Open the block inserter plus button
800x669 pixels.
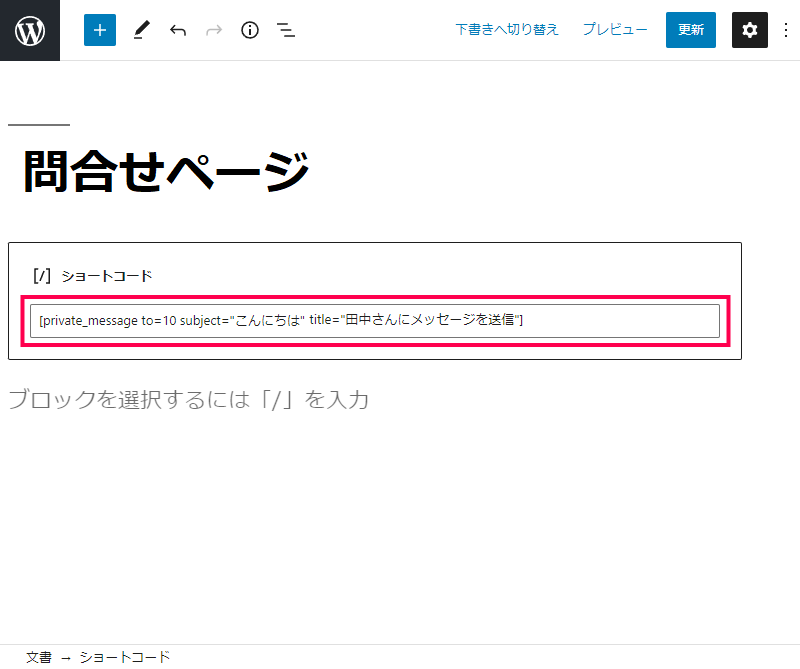(x=100, y=30)
